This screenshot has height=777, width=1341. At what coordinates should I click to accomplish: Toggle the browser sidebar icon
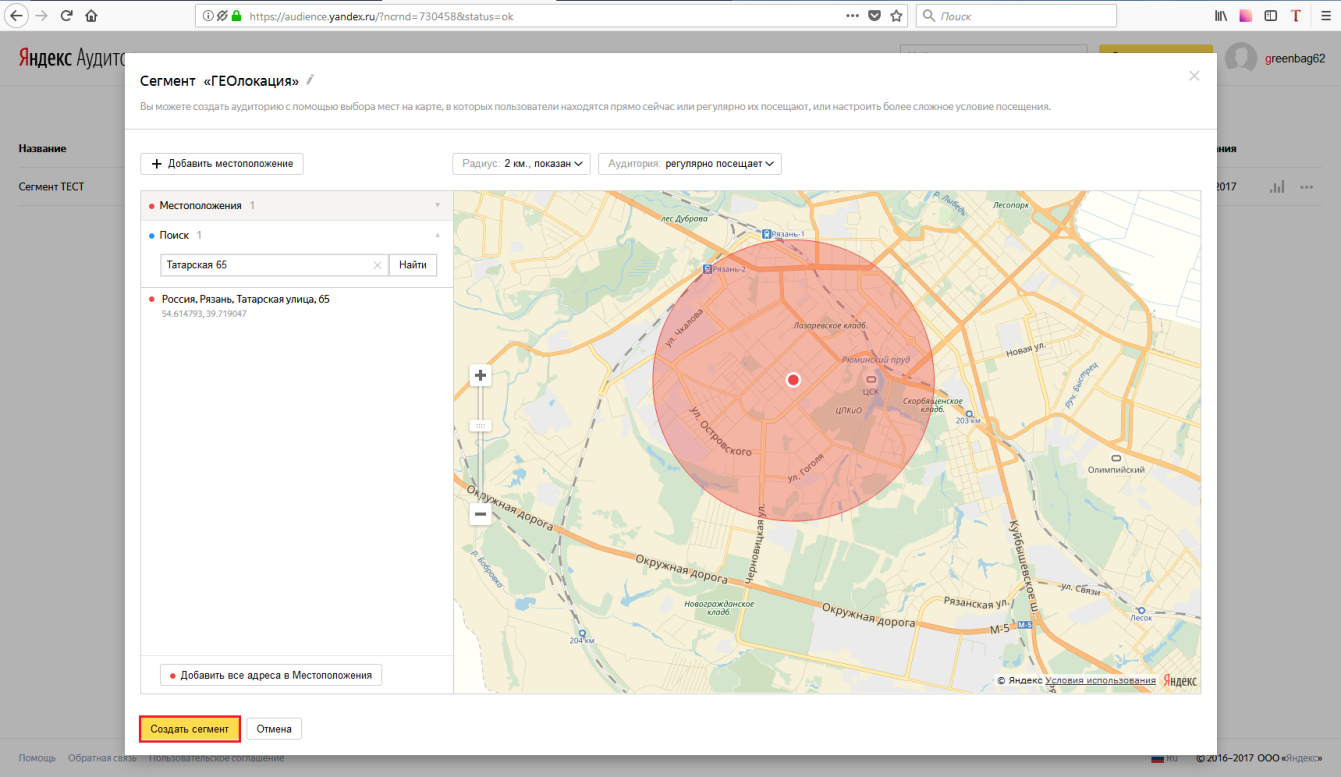1271,16
